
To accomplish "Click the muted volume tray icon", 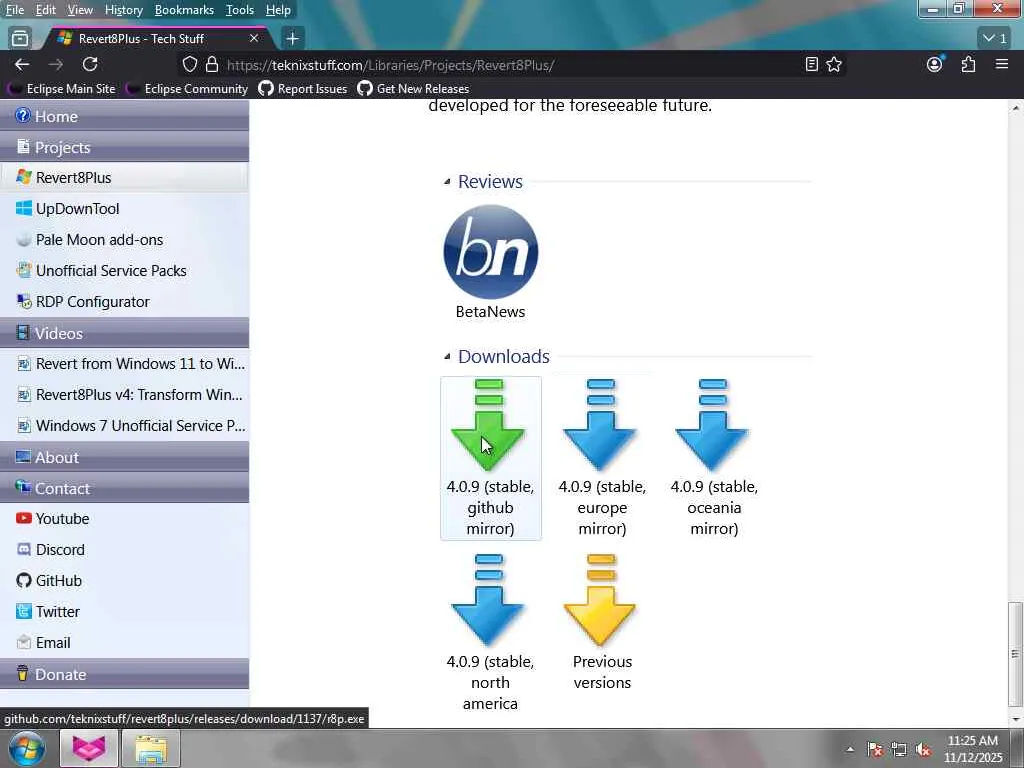I will tap(923, 750).
